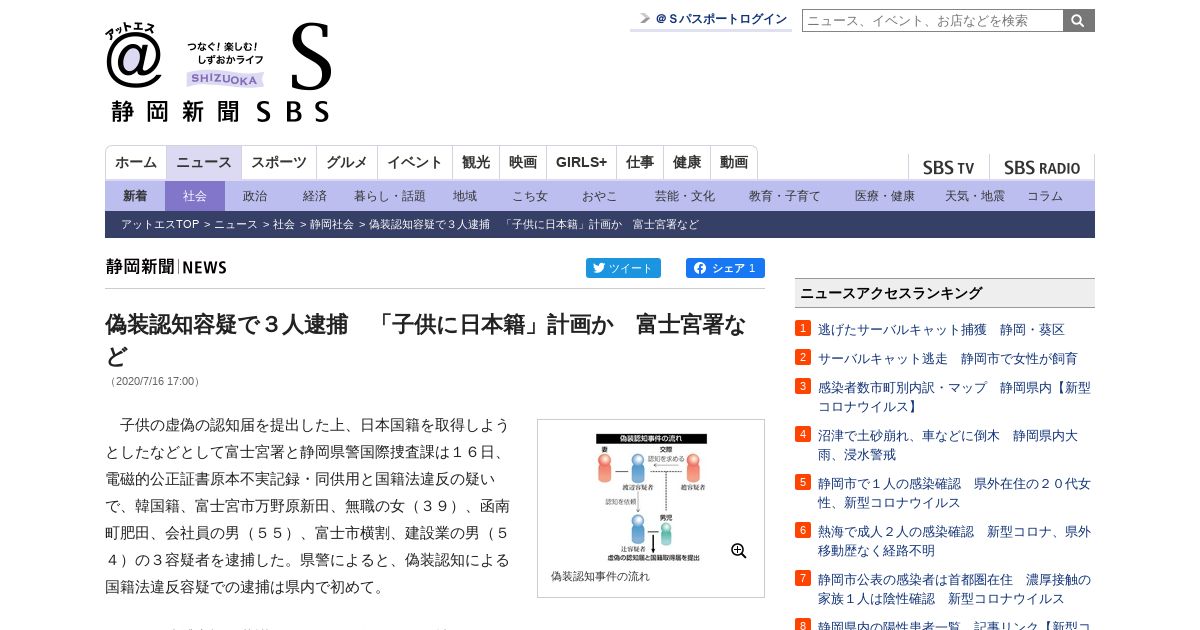
Task: Select 政治 in news submenu
Action: point(255,196)
